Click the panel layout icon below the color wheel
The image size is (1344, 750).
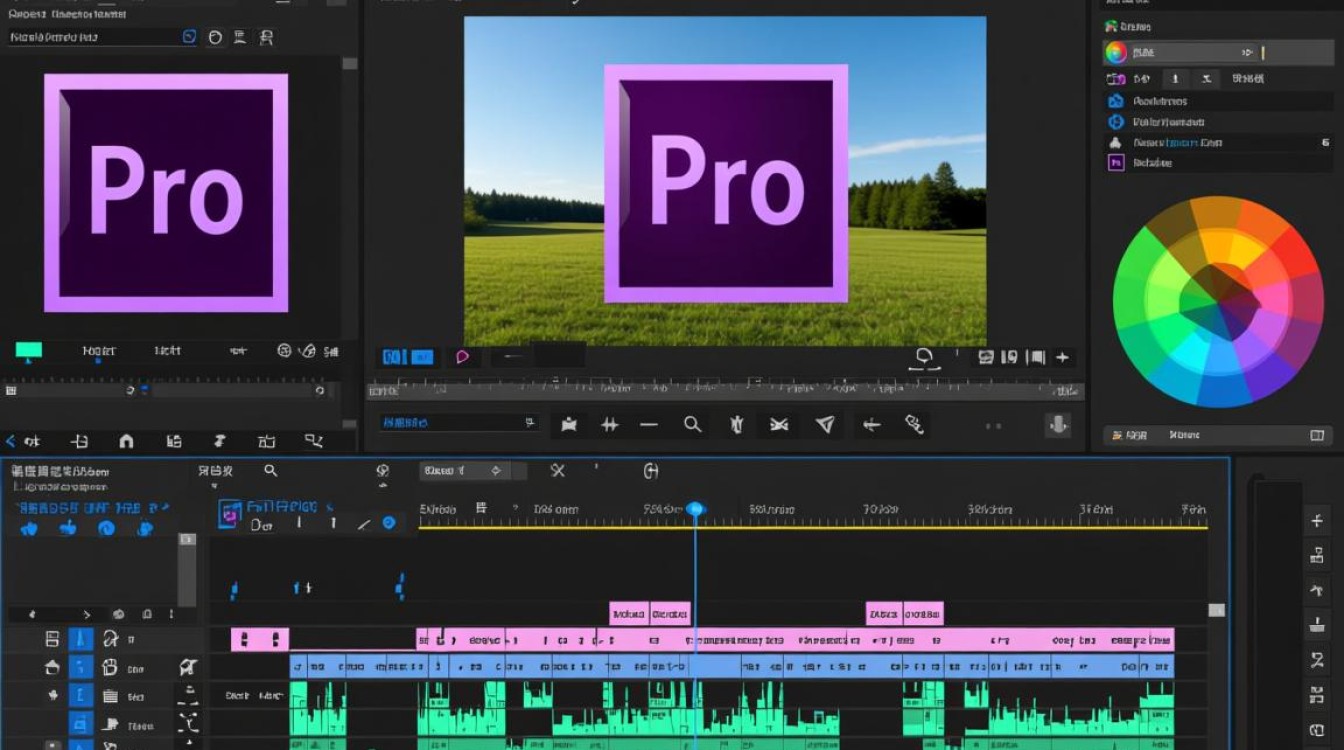coord(1317,435)
